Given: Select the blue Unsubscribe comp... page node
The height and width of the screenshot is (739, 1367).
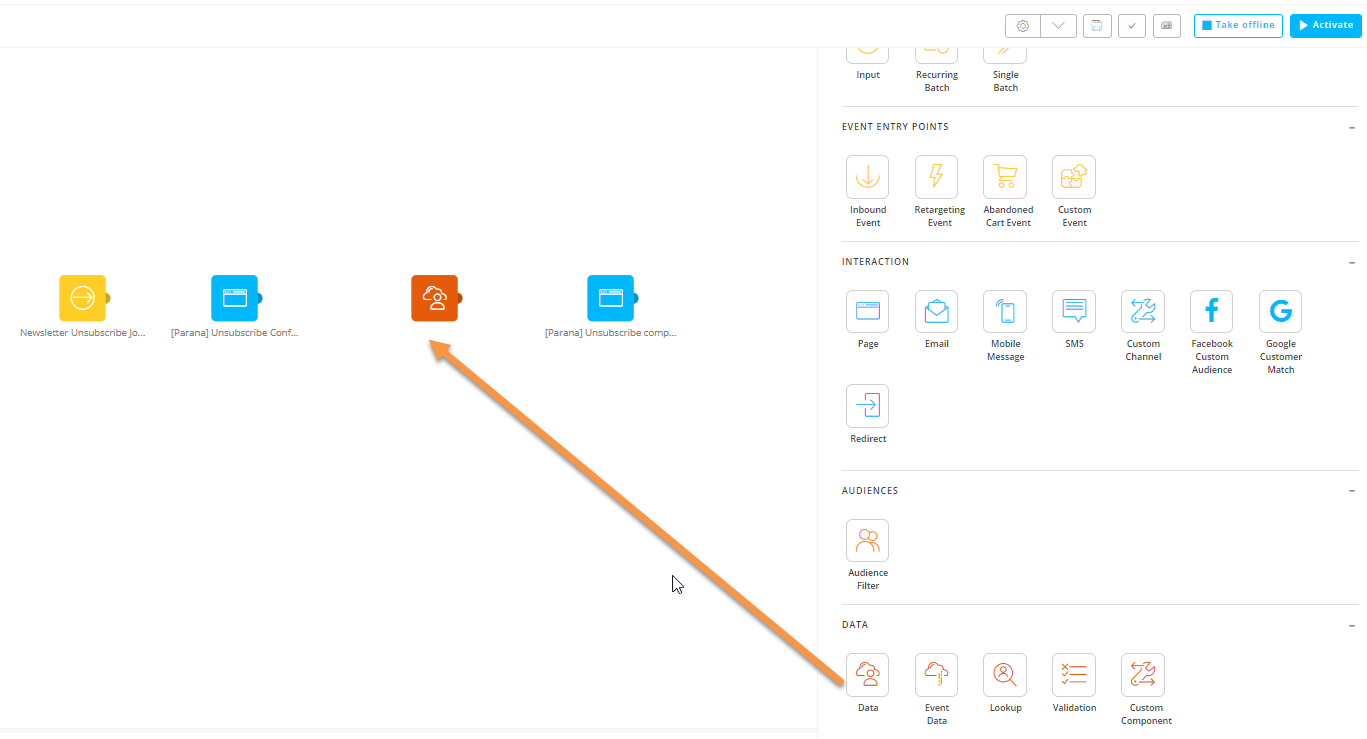Looking at the screenshot, I should [x=610, y=298].
